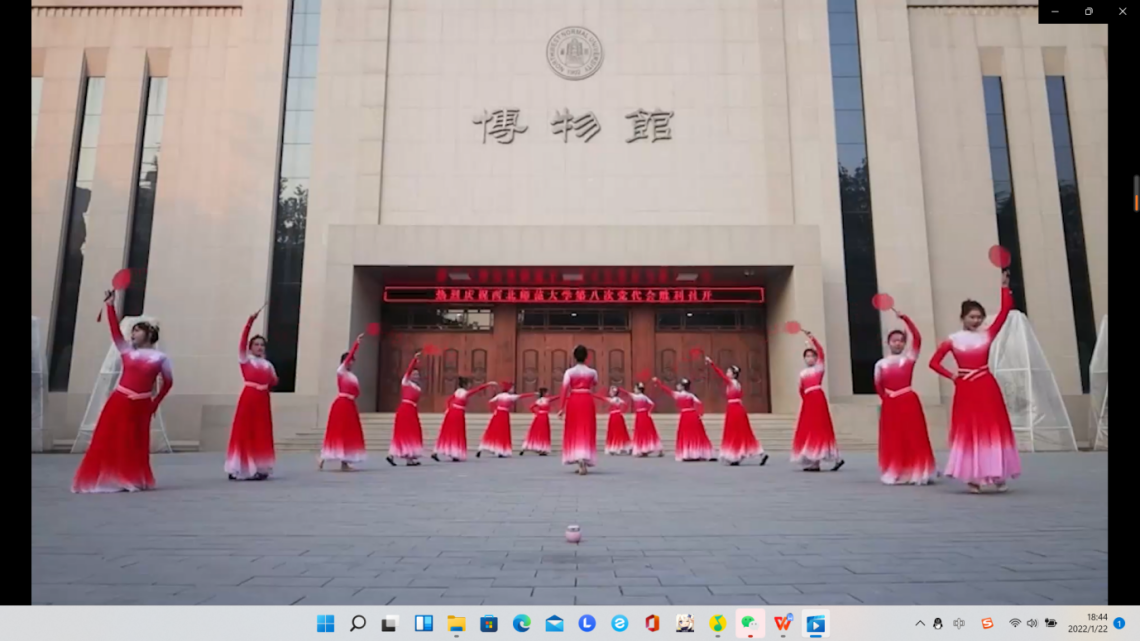
Task: Click Sogou input method tray icon
Action: [x=987, y=624]
